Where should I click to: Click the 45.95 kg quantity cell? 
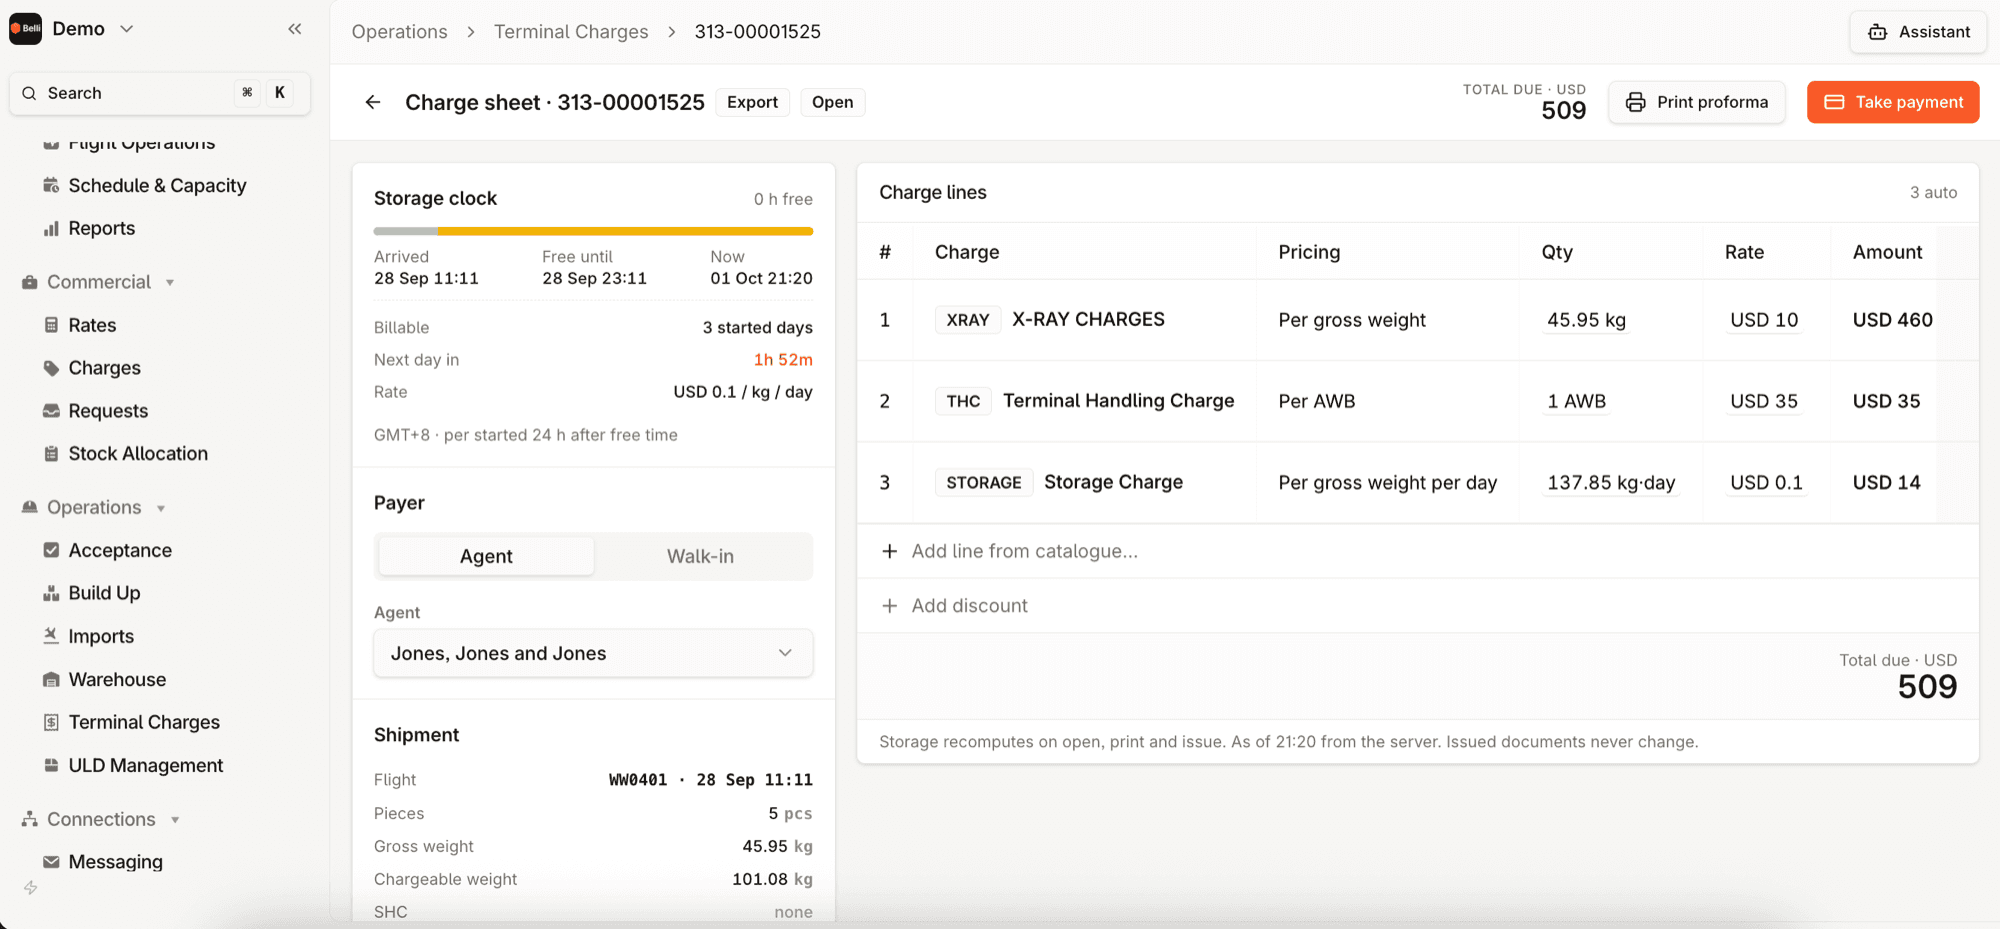pyautogui.click(x=1586, y=320)
